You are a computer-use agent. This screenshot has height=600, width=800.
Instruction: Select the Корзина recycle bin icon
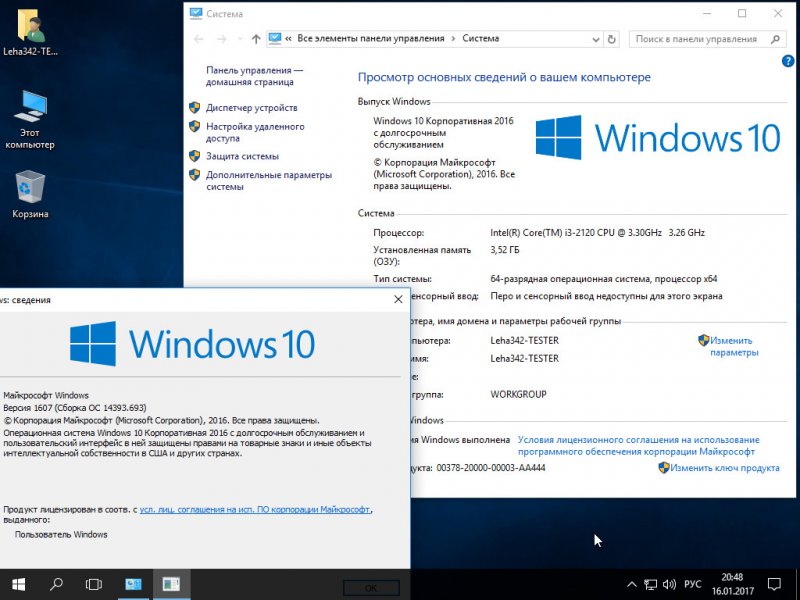(x=30, y=194)
